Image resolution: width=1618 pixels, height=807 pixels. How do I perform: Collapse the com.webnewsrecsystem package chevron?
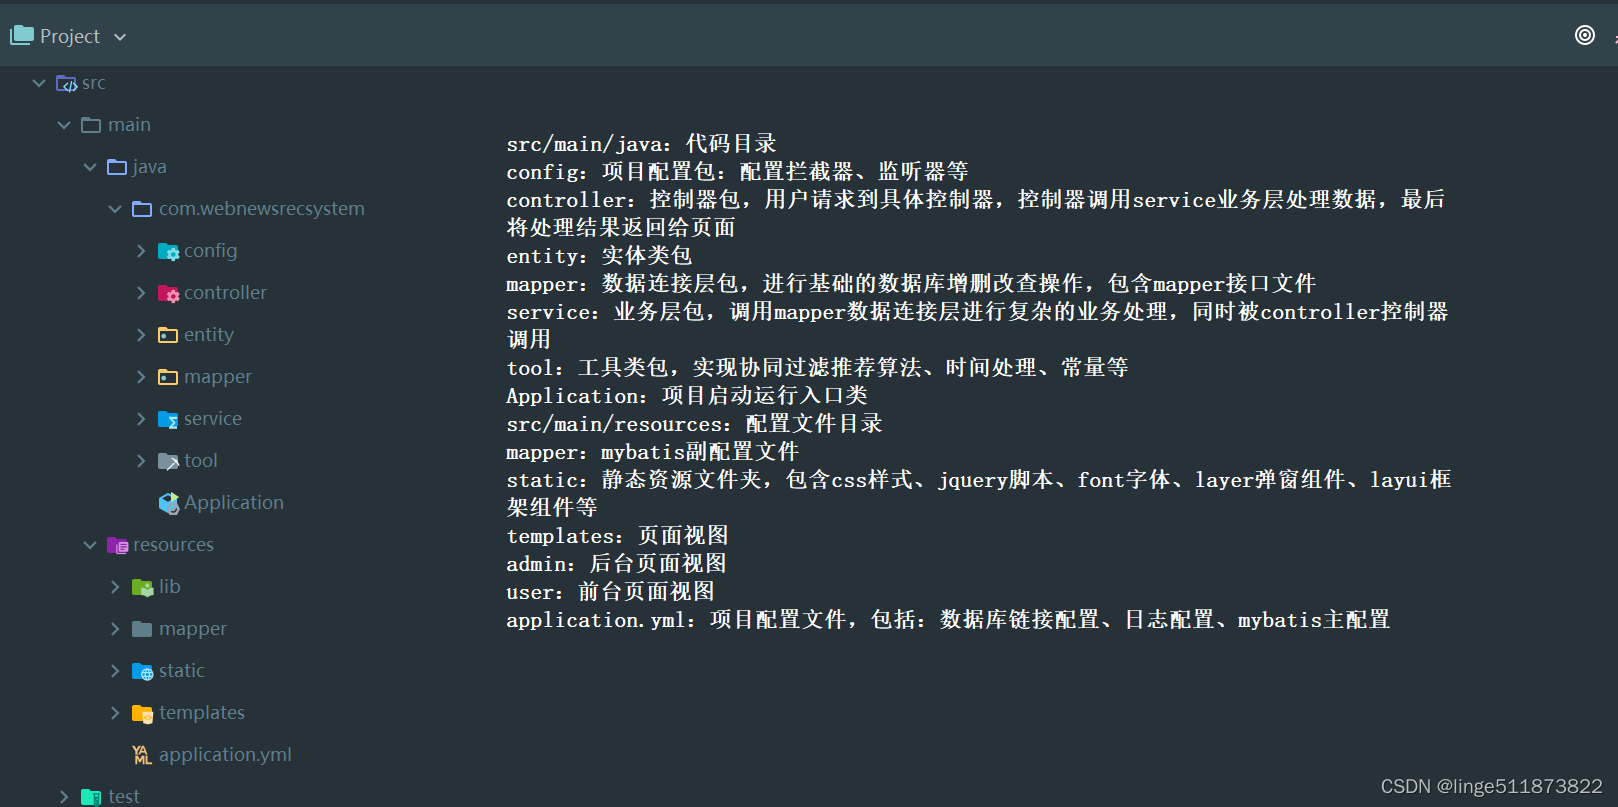(115, 209)
